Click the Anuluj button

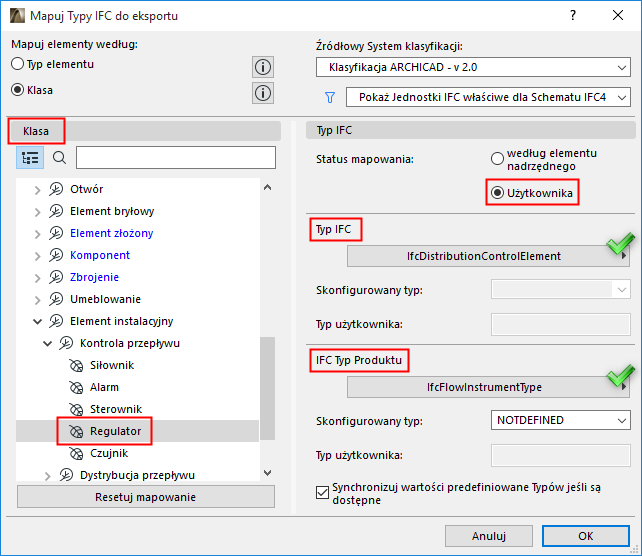pos(489,535)
